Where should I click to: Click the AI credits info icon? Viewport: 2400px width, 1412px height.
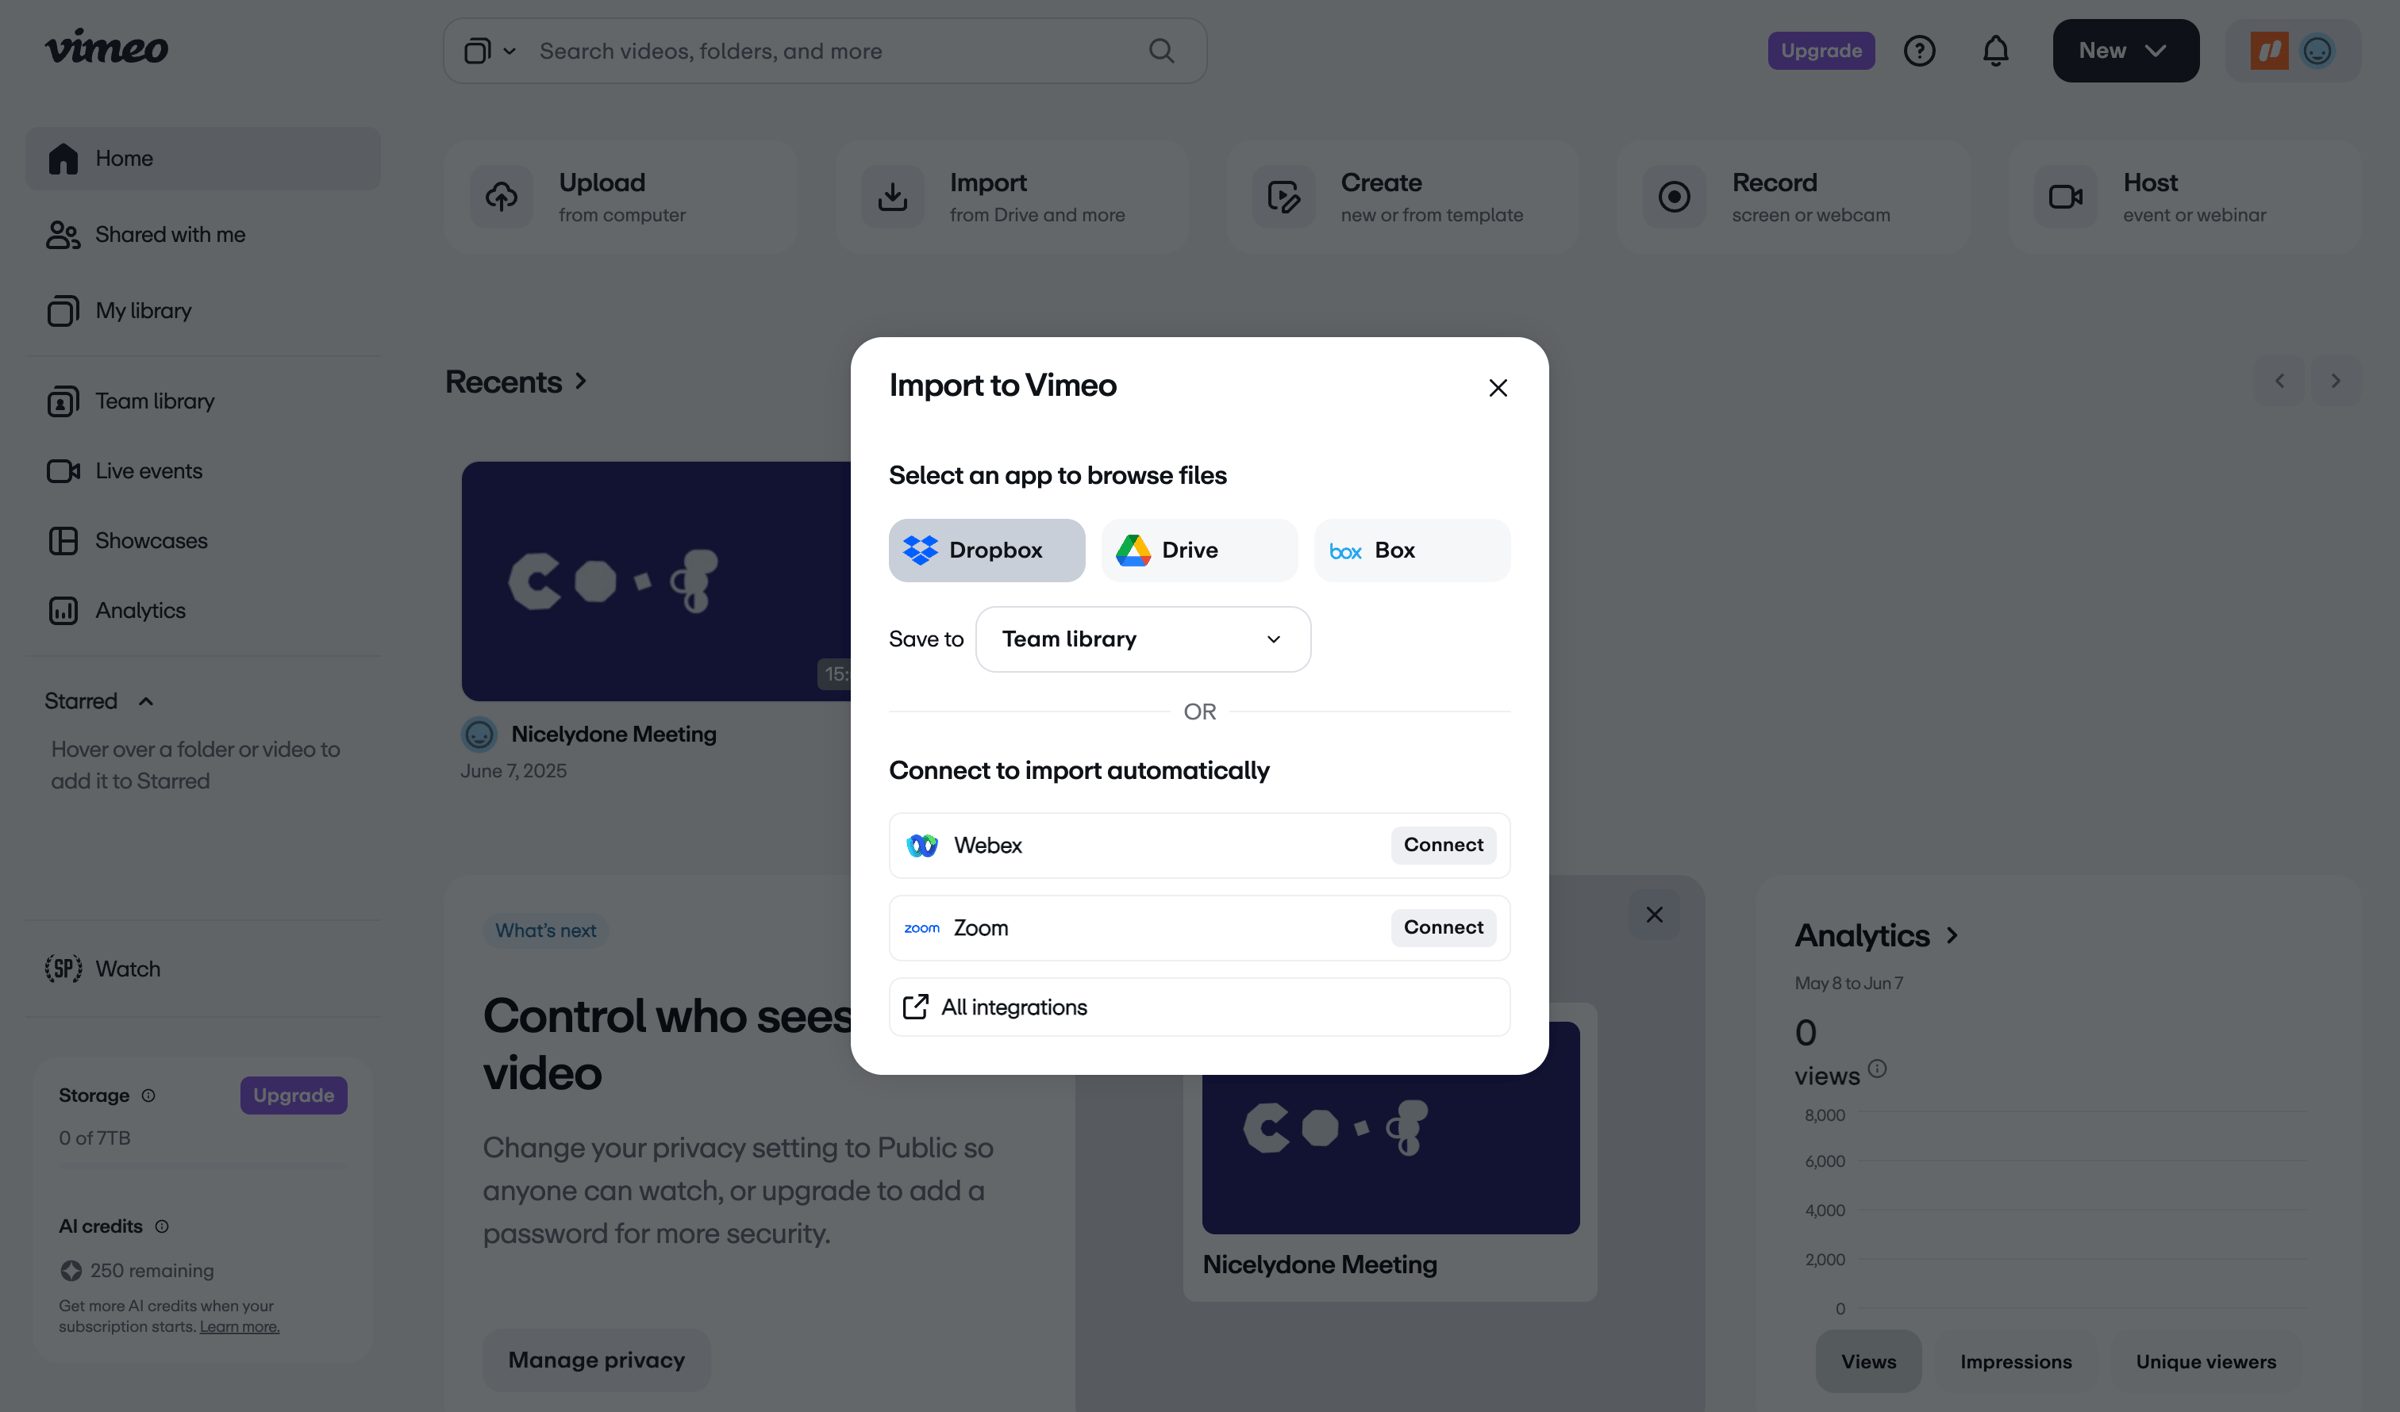(x=162, y=1226)
